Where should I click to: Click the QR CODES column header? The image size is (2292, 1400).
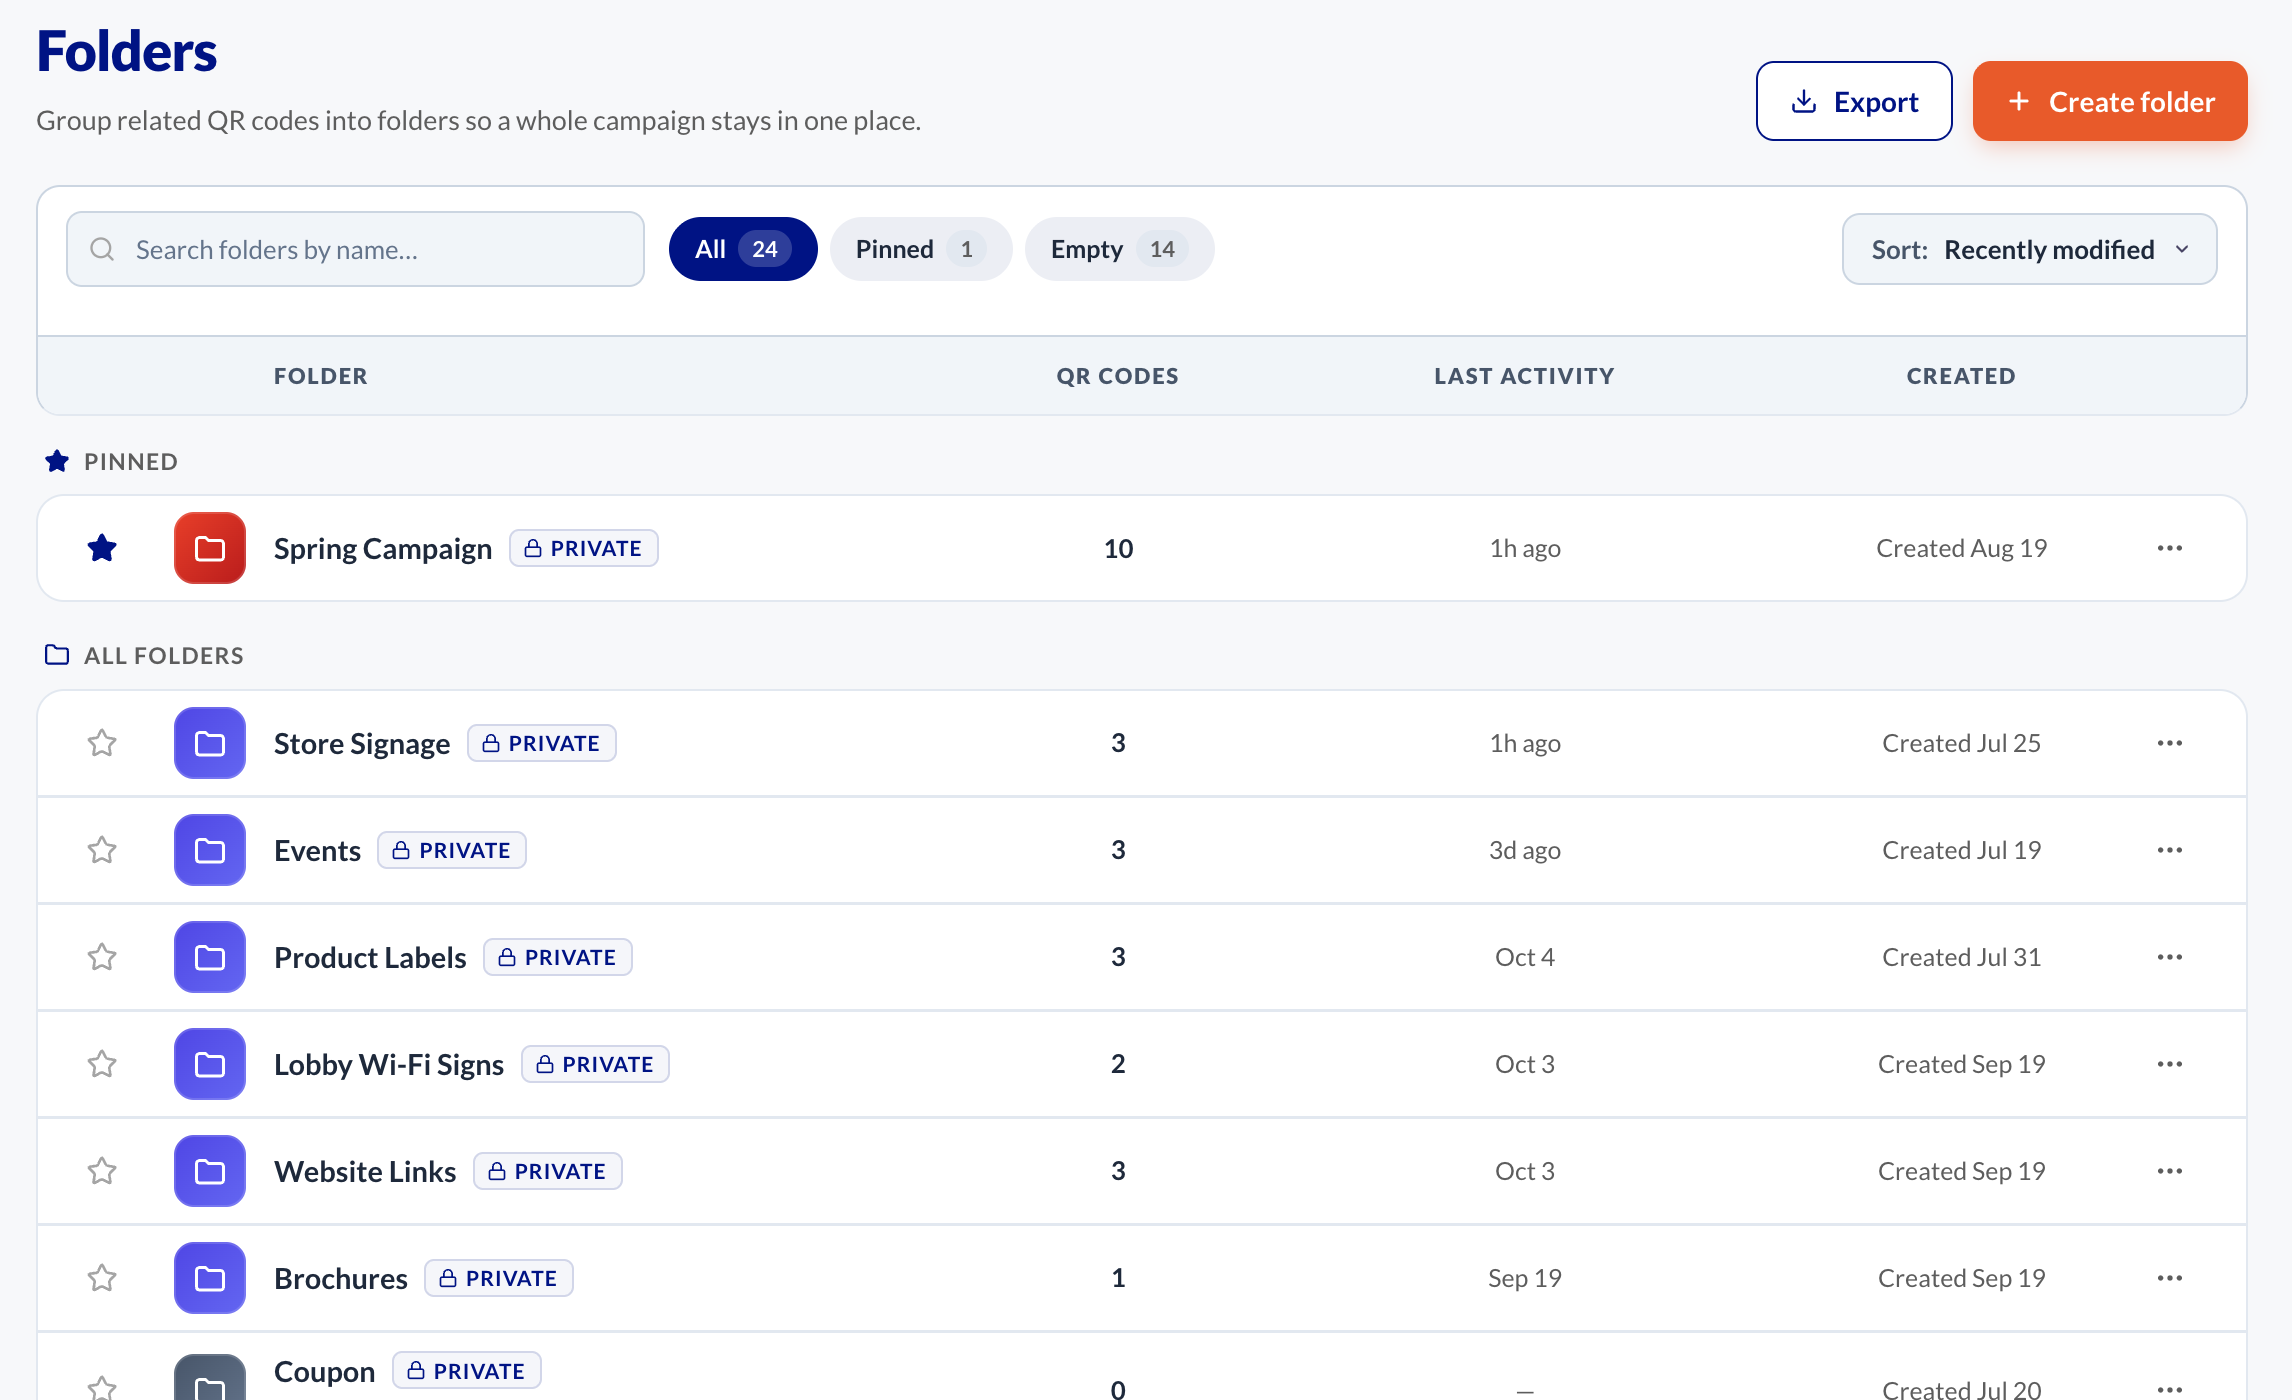point(1118,376)
